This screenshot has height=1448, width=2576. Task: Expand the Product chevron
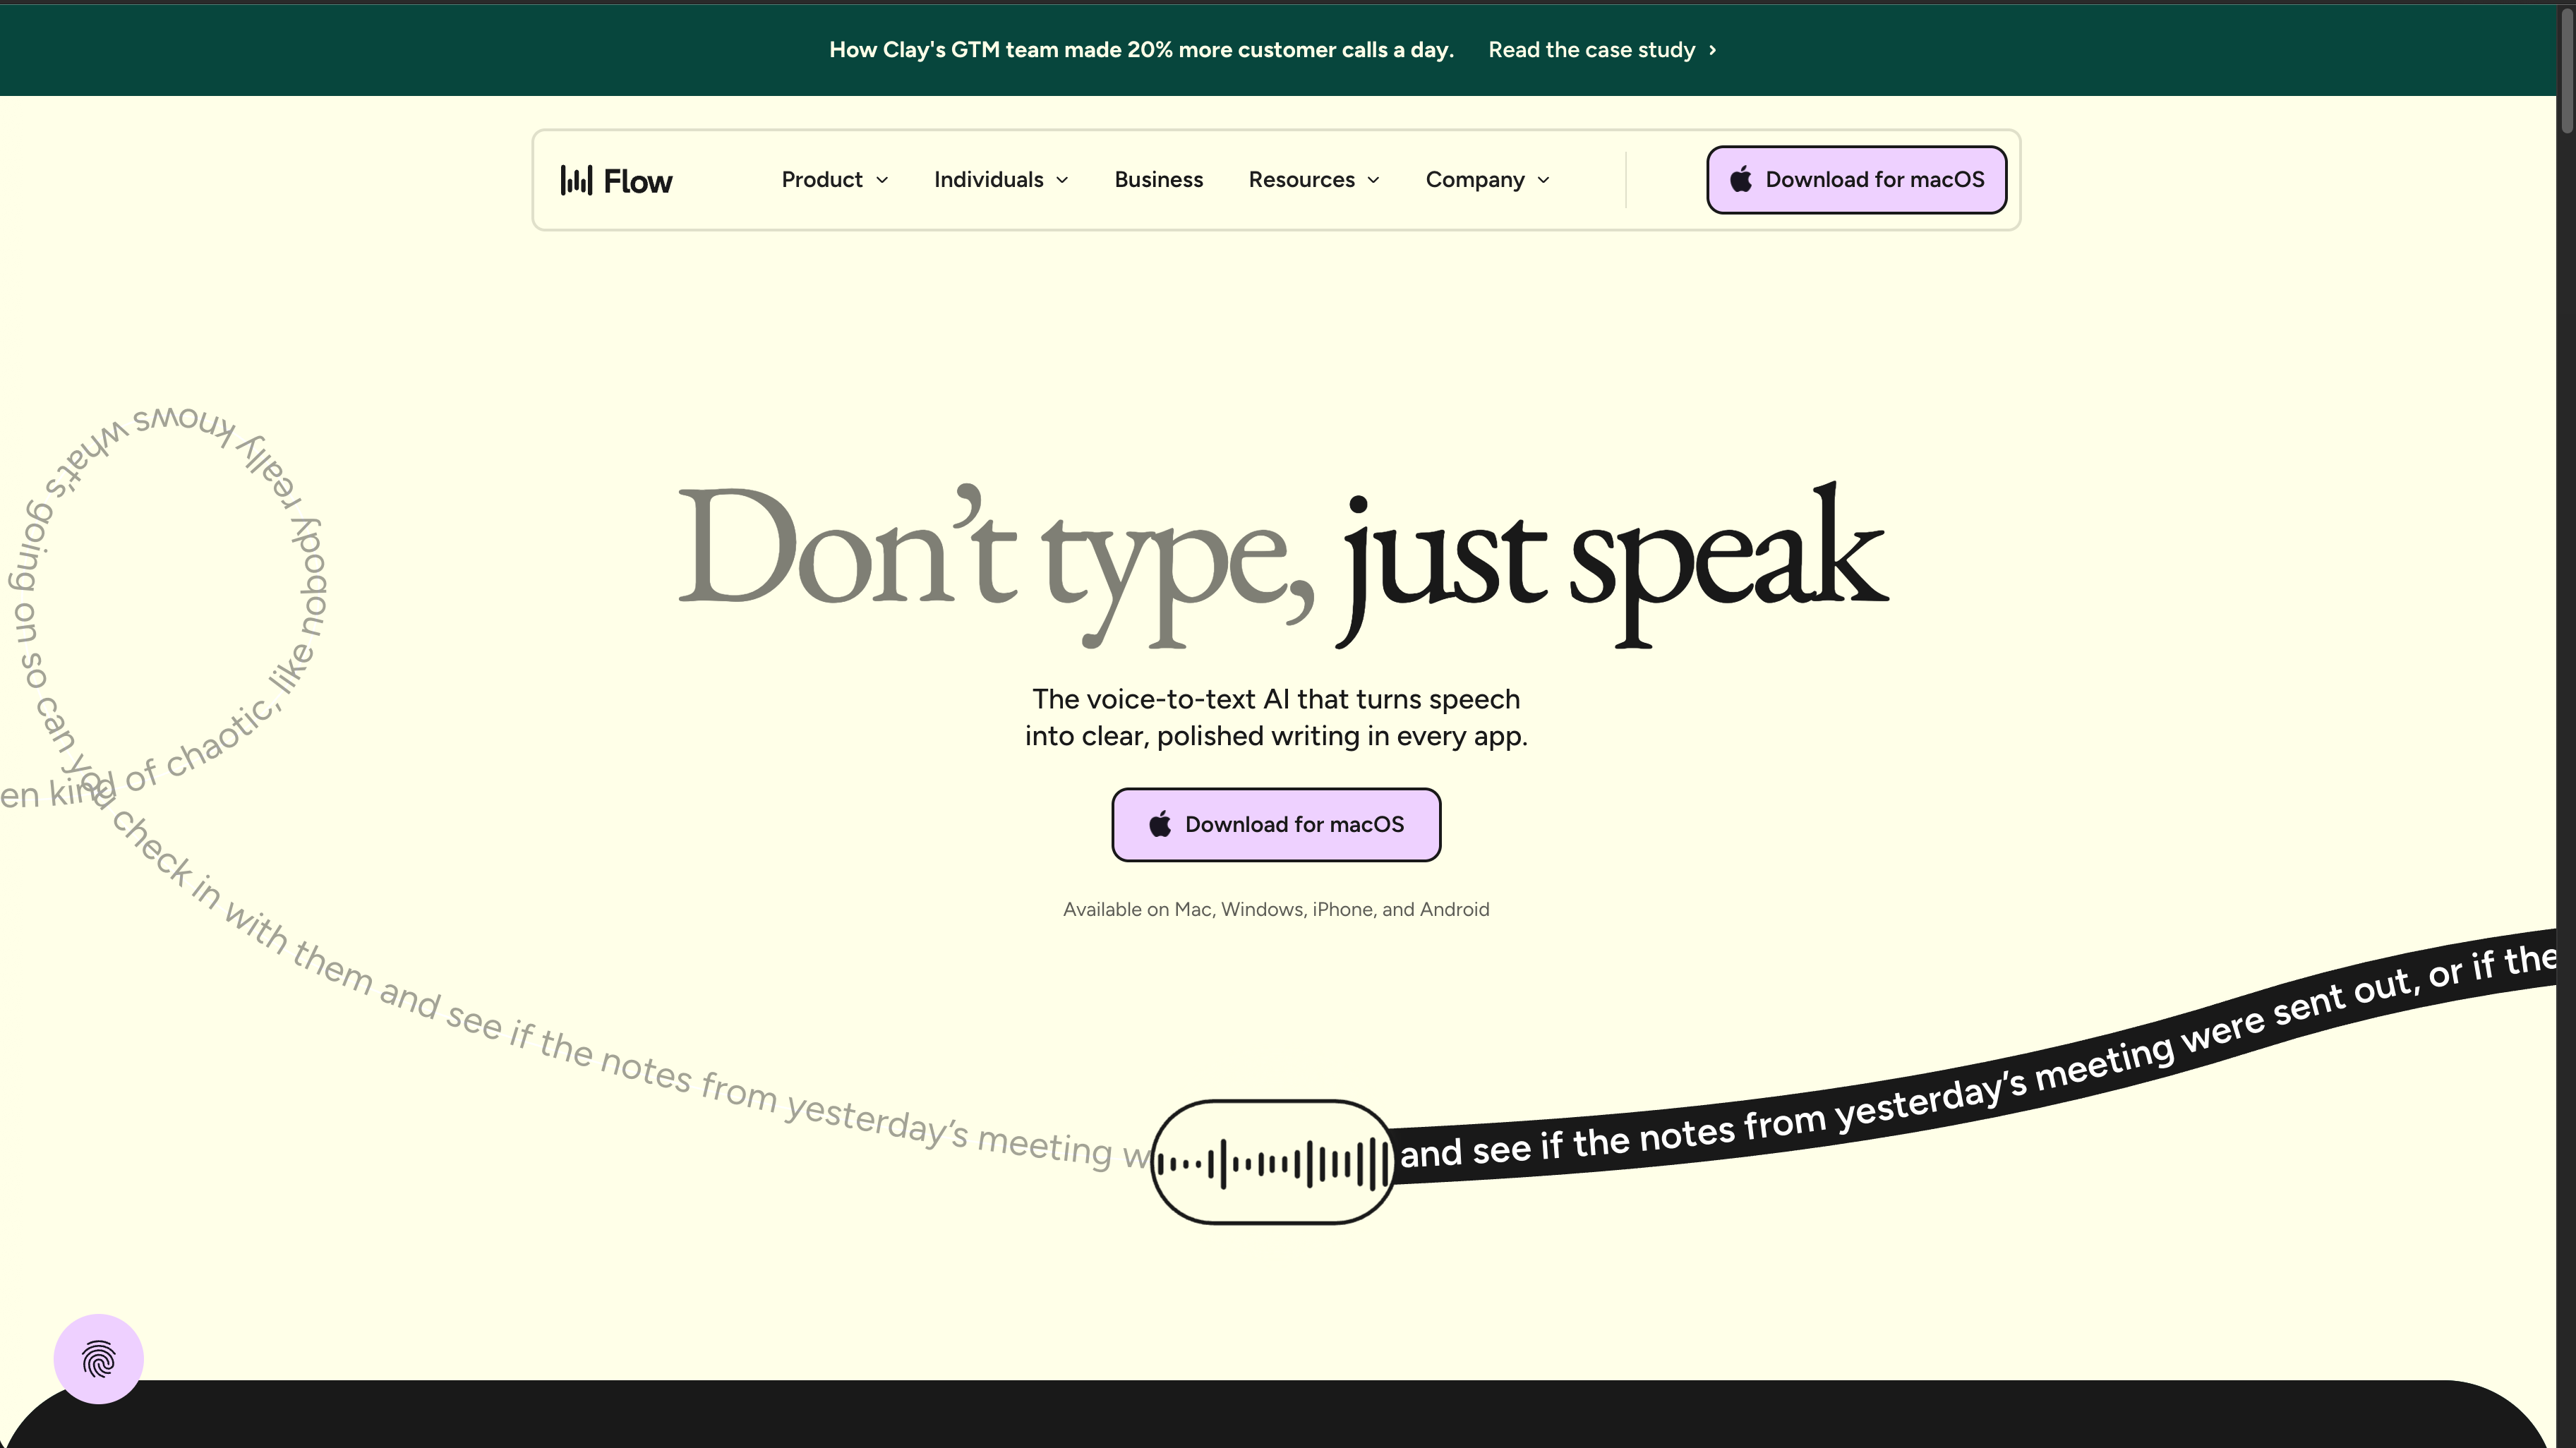tap(882, 180)
